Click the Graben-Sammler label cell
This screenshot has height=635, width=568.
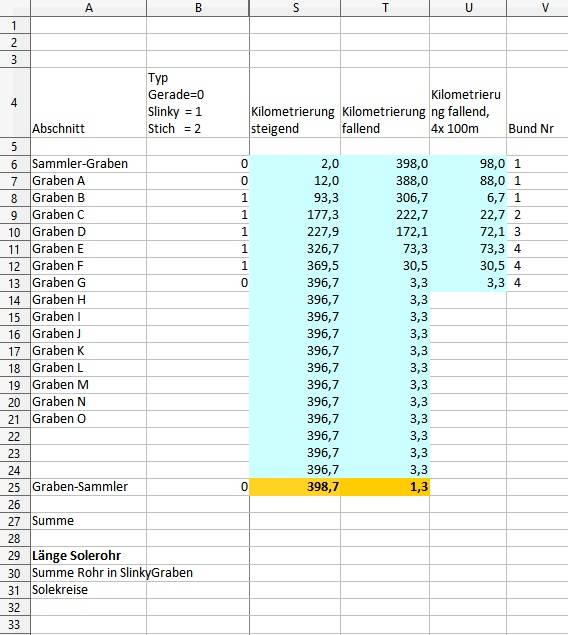[88, 487]
